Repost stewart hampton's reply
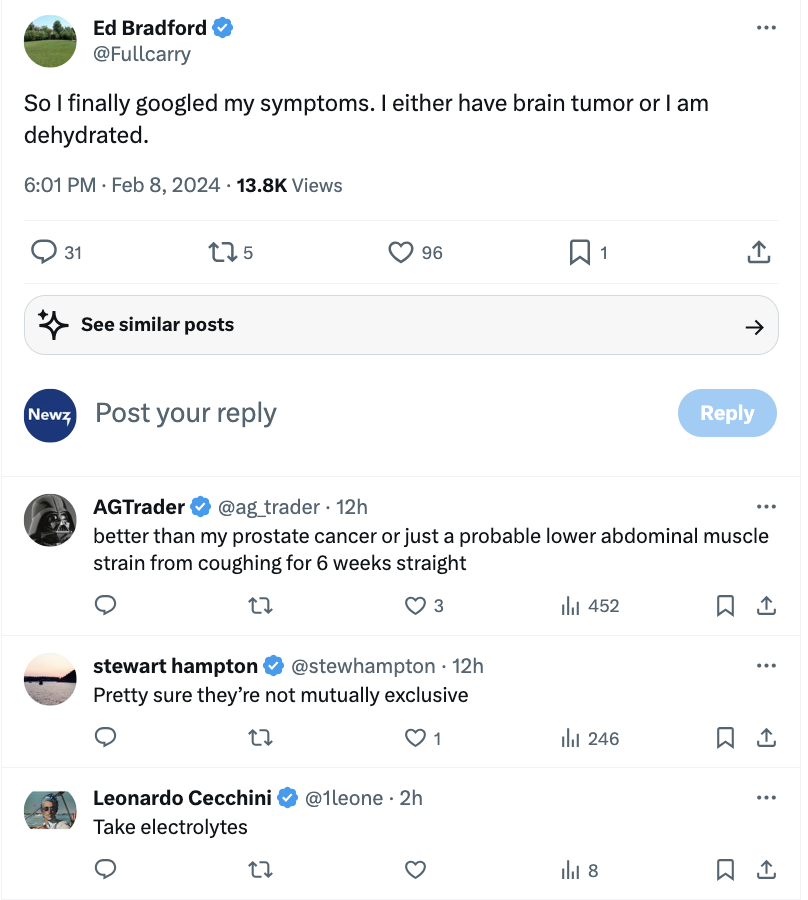This screenshot has width=808, height=900. (261, 738)
